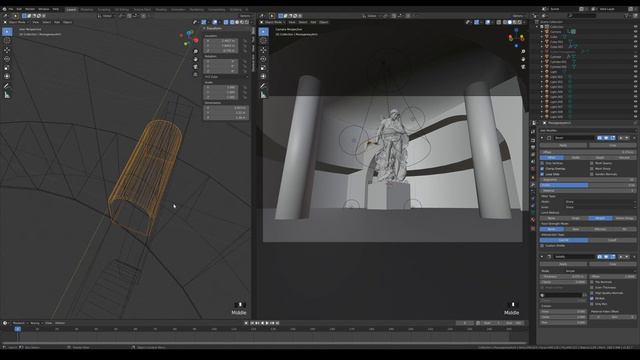
Task: Hide the Camera object in outliner
Action: 636,32
